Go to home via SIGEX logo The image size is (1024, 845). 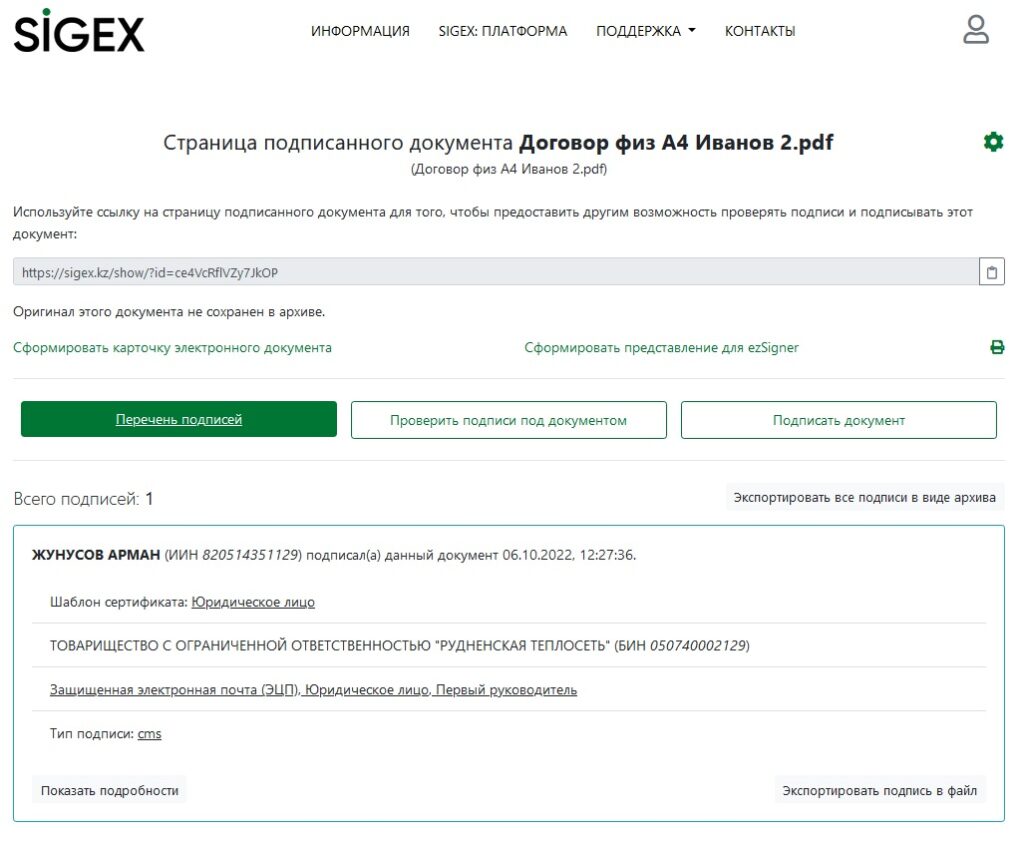(78, 31)
